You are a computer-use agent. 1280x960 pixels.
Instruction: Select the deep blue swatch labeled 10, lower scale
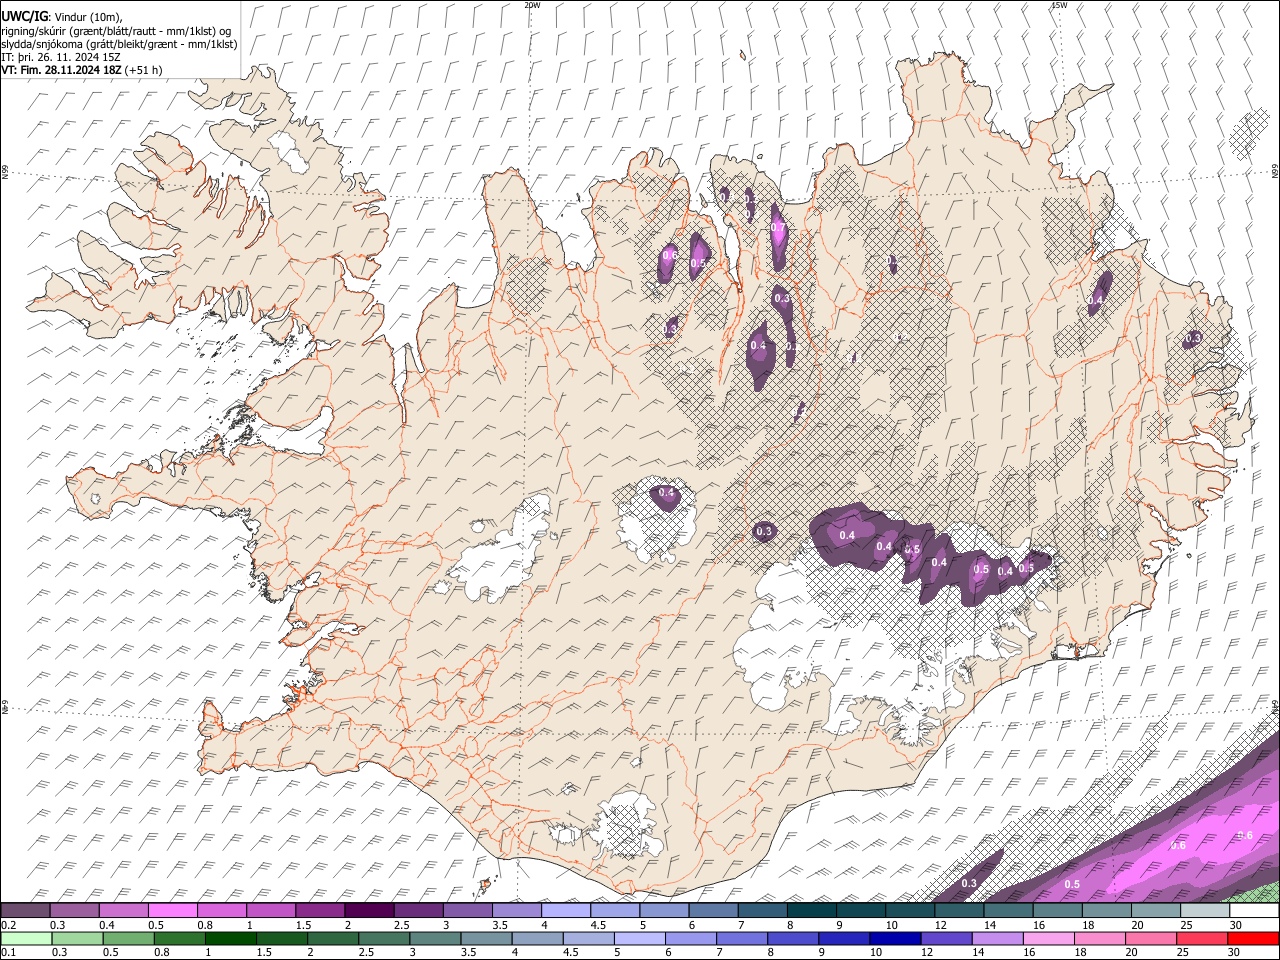(896, 939)
